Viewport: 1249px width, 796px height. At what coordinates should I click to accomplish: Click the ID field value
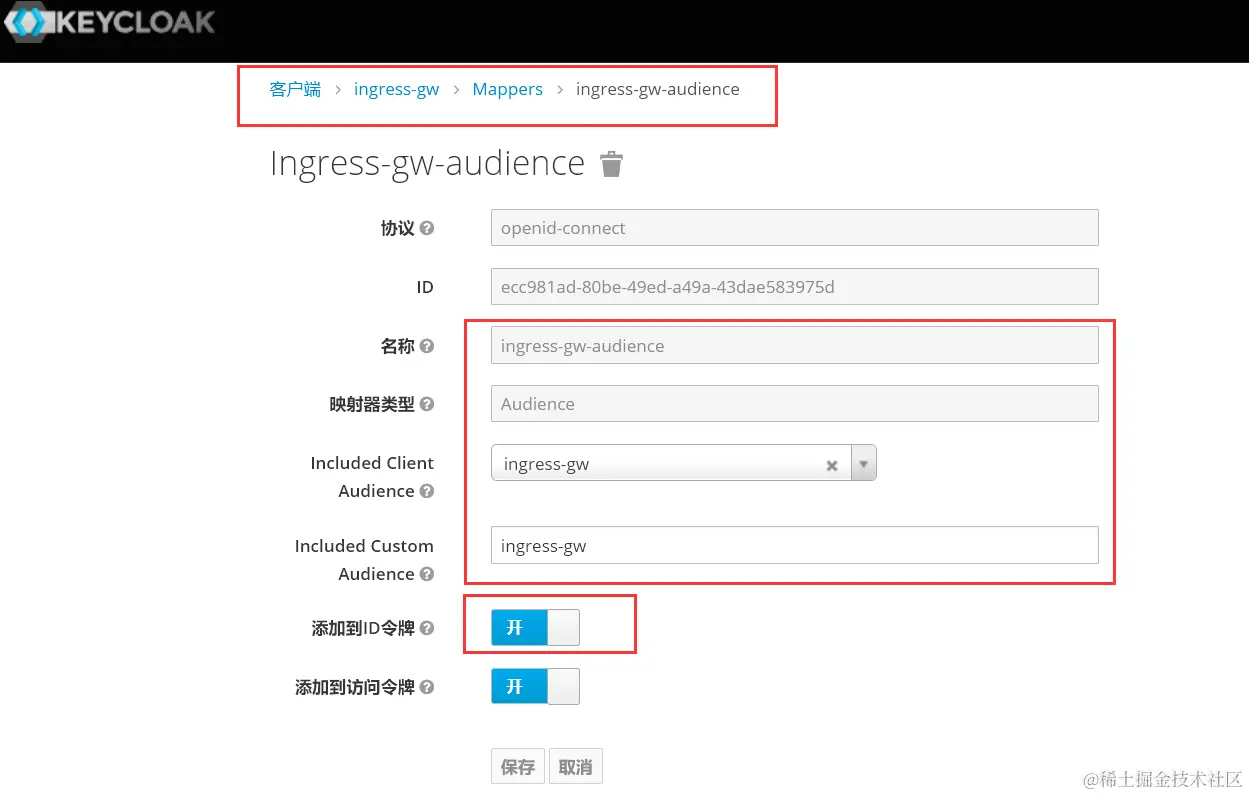point(795,287)
